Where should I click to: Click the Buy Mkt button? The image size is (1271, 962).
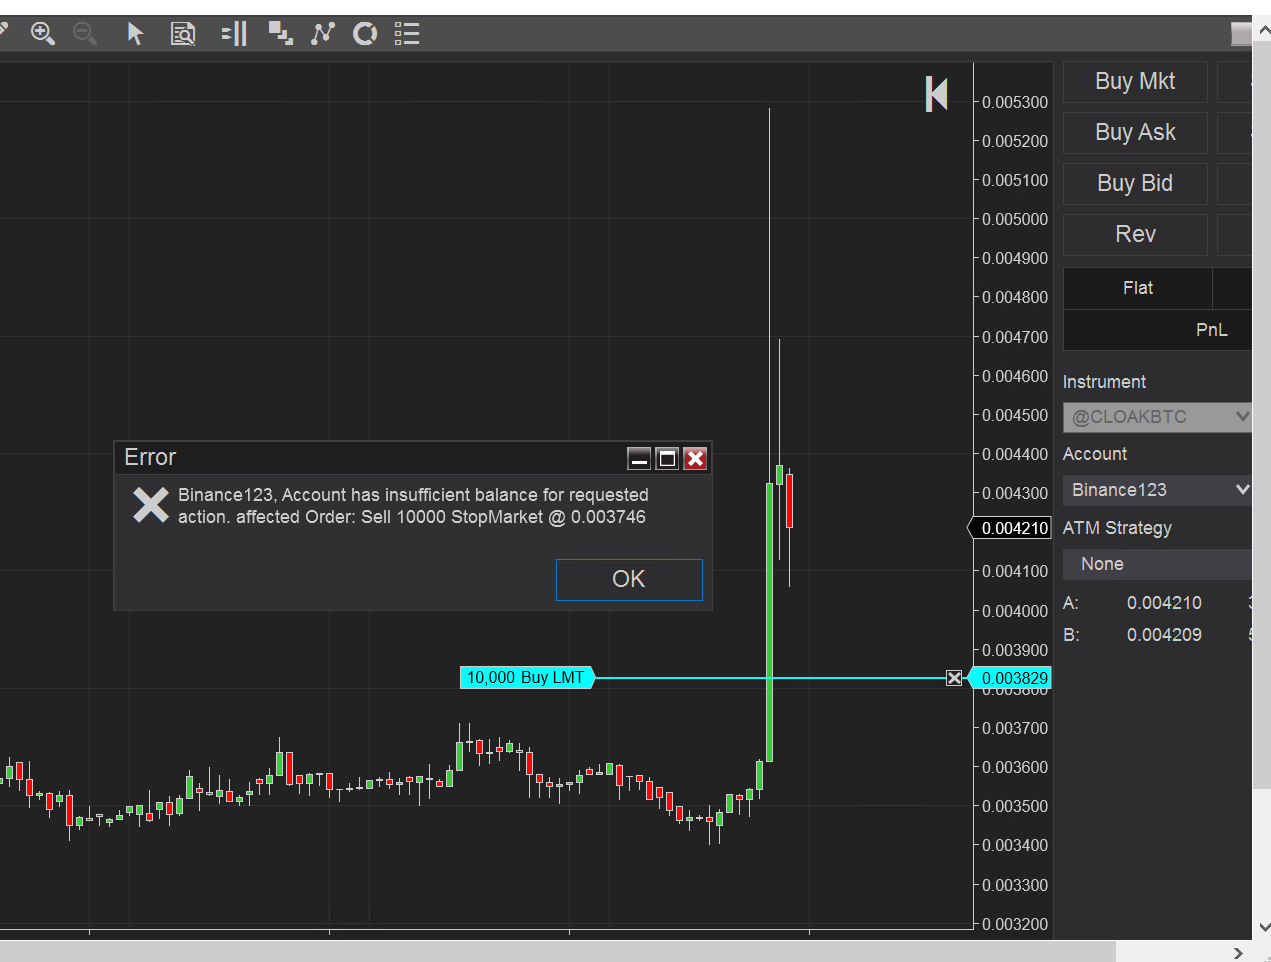click(x=1135, y=82)
